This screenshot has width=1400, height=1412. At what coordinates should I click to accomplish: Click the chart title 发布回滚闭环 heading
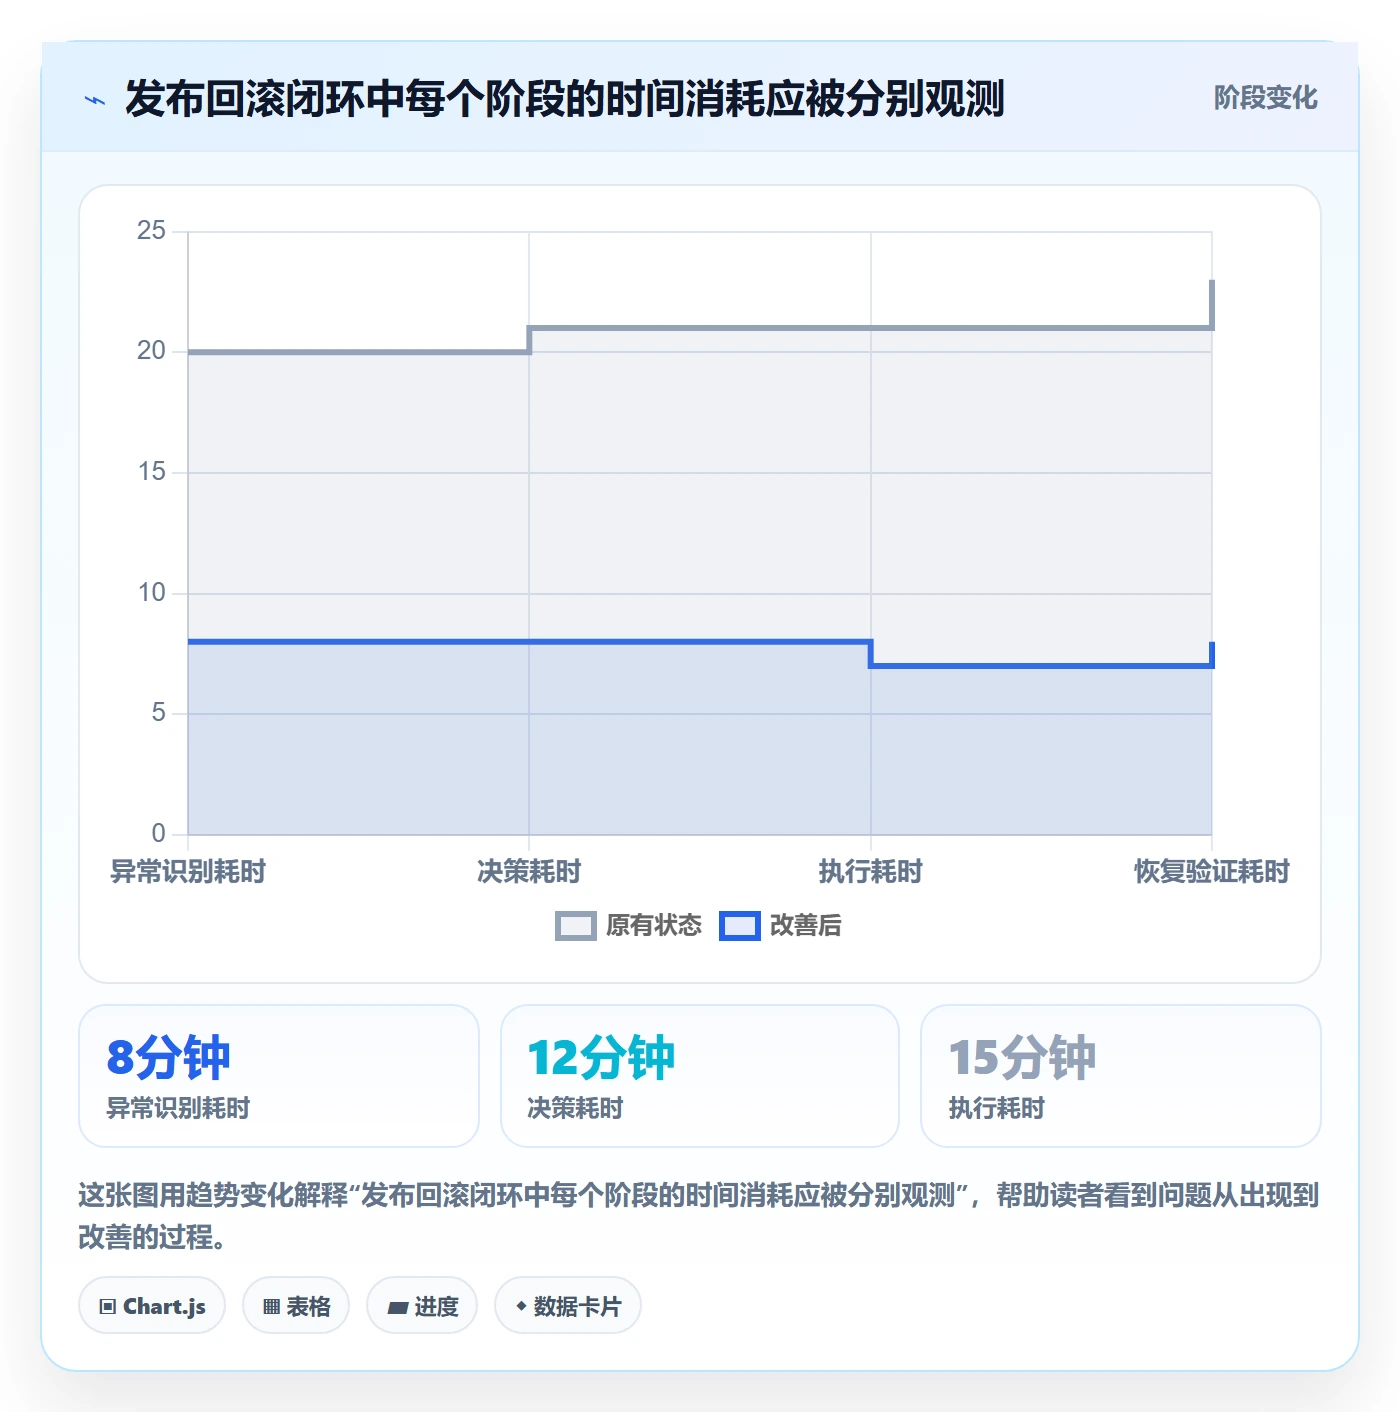click(565, 99)
